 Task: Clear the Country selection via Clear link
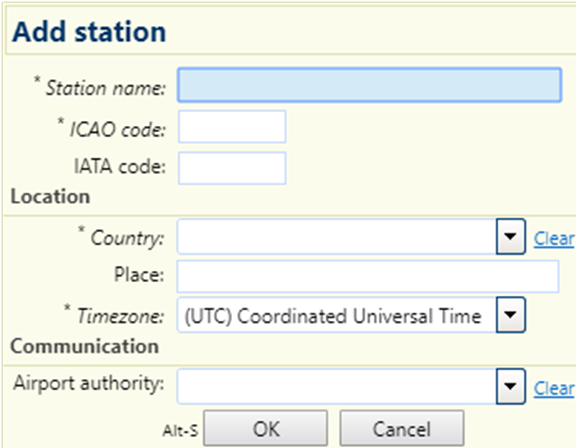[554, 239]
